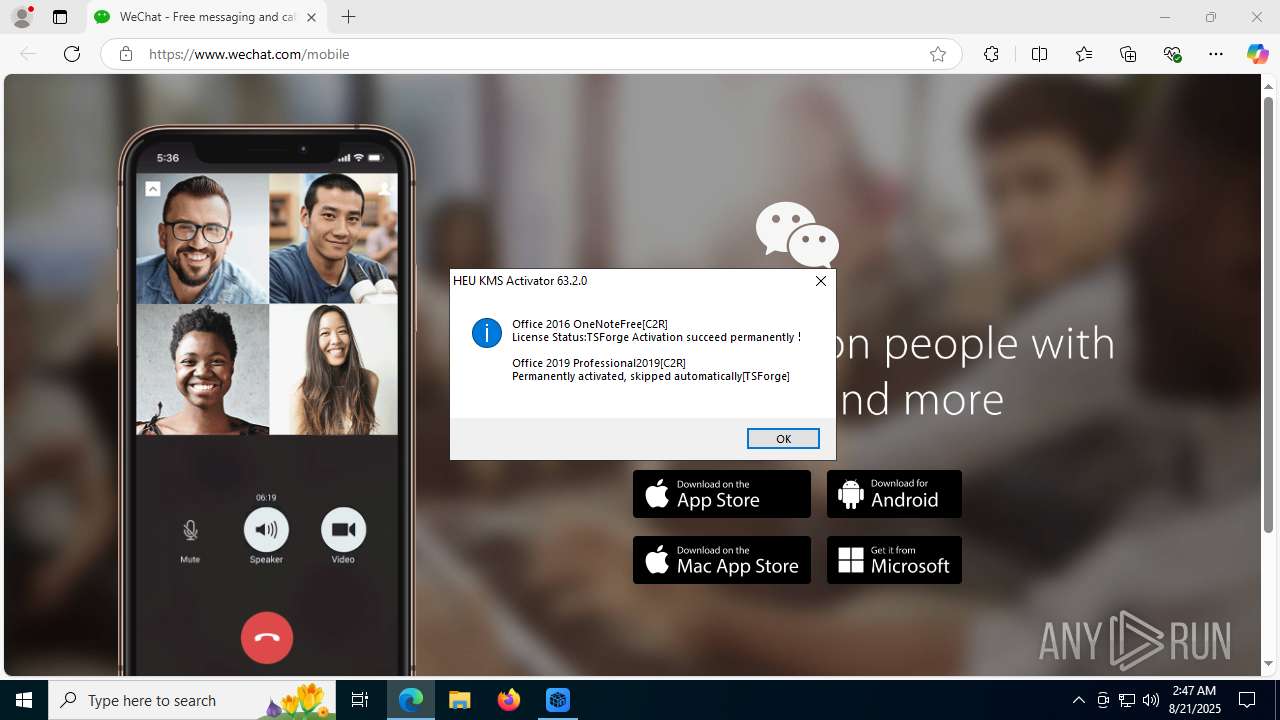Open the Favorites list icon
The height and width of the screenshot is (720, 1280).
pos(1084,54)
